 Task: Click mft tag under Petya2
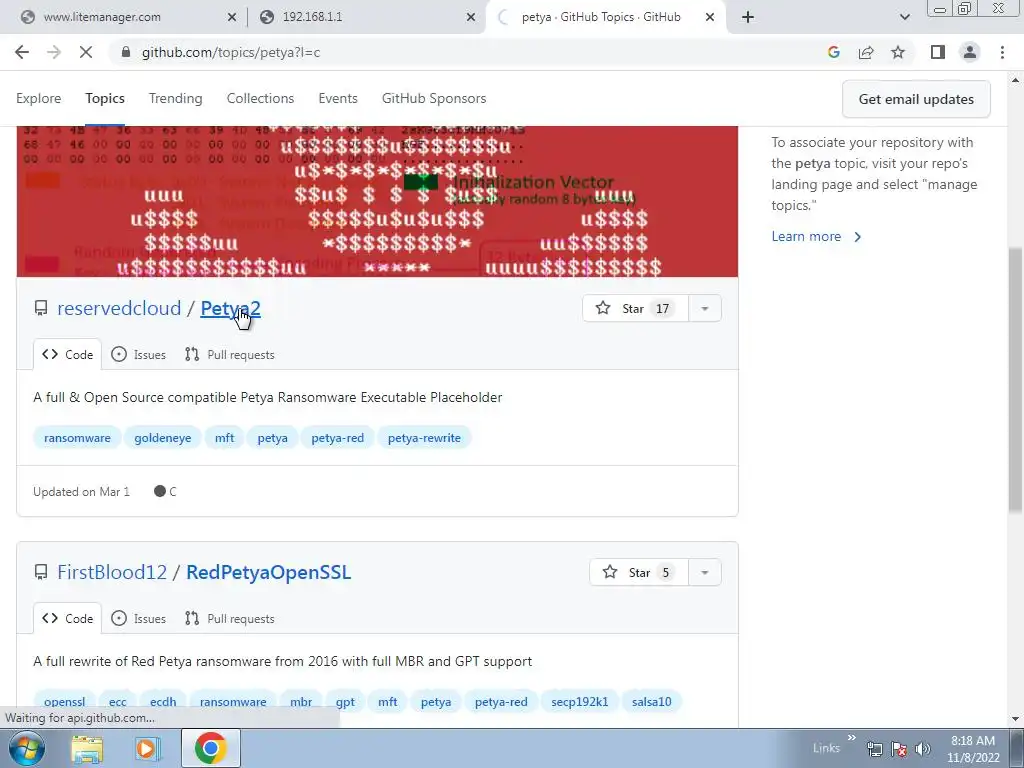pos(224,438)
